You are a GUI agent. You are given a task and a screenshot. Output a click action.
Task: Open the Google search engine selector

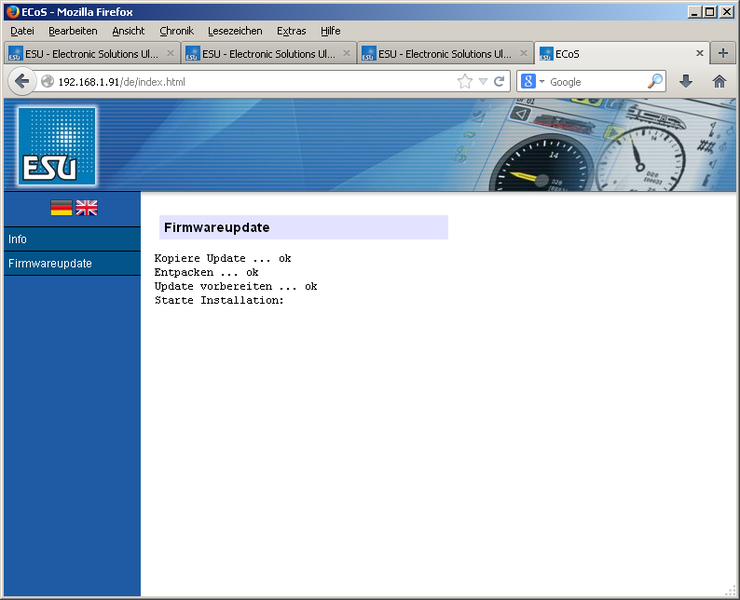click(532, 82)
